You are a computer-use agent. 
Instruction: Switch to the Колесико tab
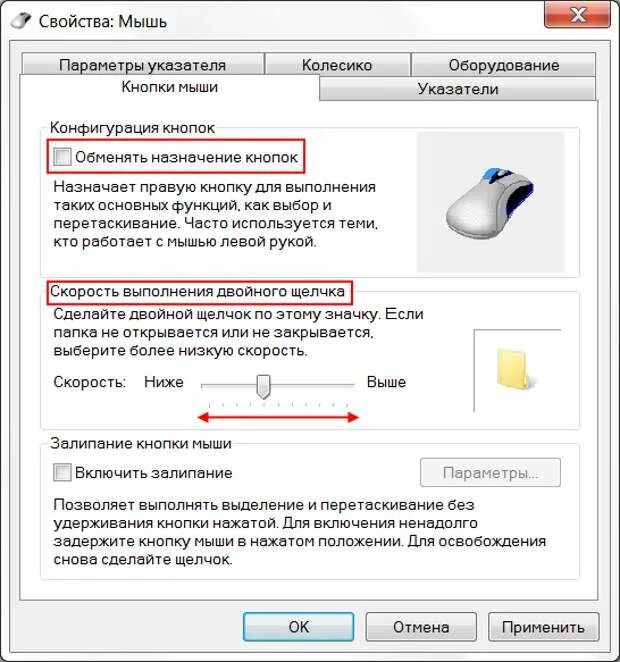(337, 65)
